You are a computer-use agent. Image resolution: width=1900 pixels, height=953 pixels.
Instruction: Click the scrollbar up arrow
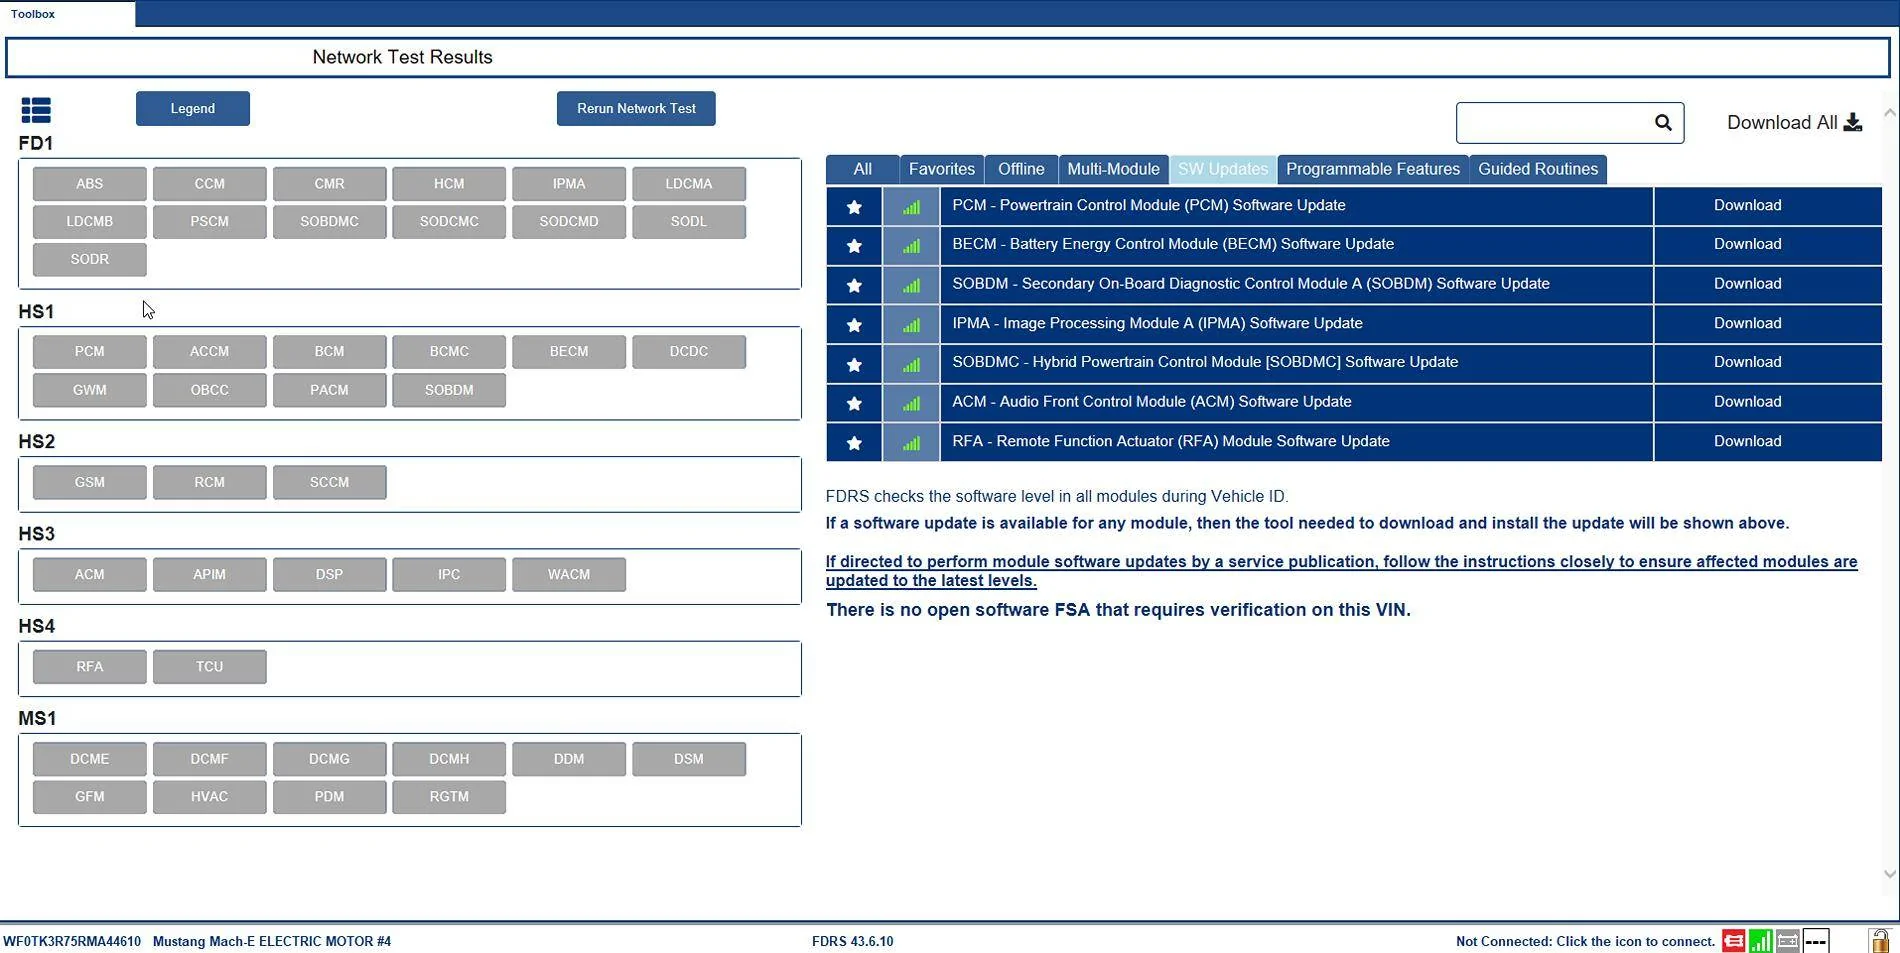click(1889, 113)
